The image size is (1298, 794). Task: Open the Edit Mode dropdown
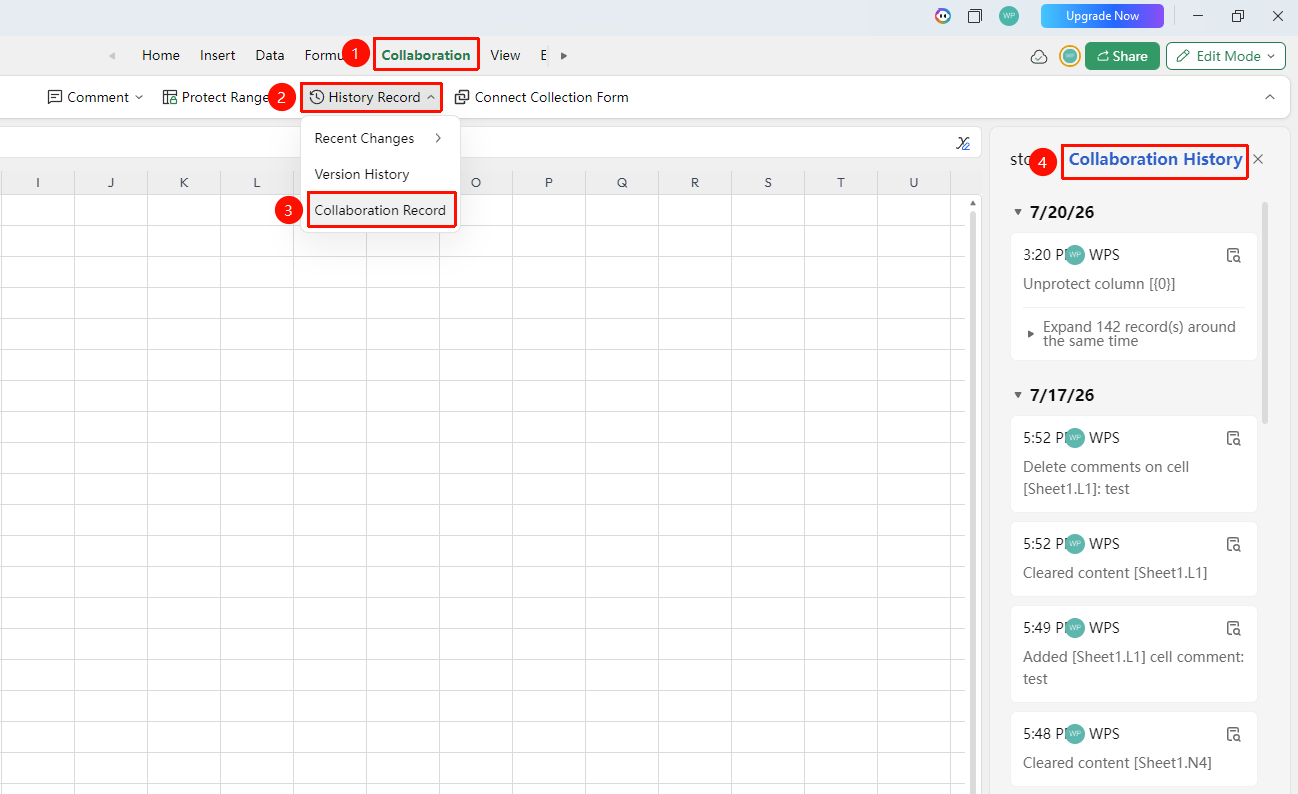(x=1226, y=56)
